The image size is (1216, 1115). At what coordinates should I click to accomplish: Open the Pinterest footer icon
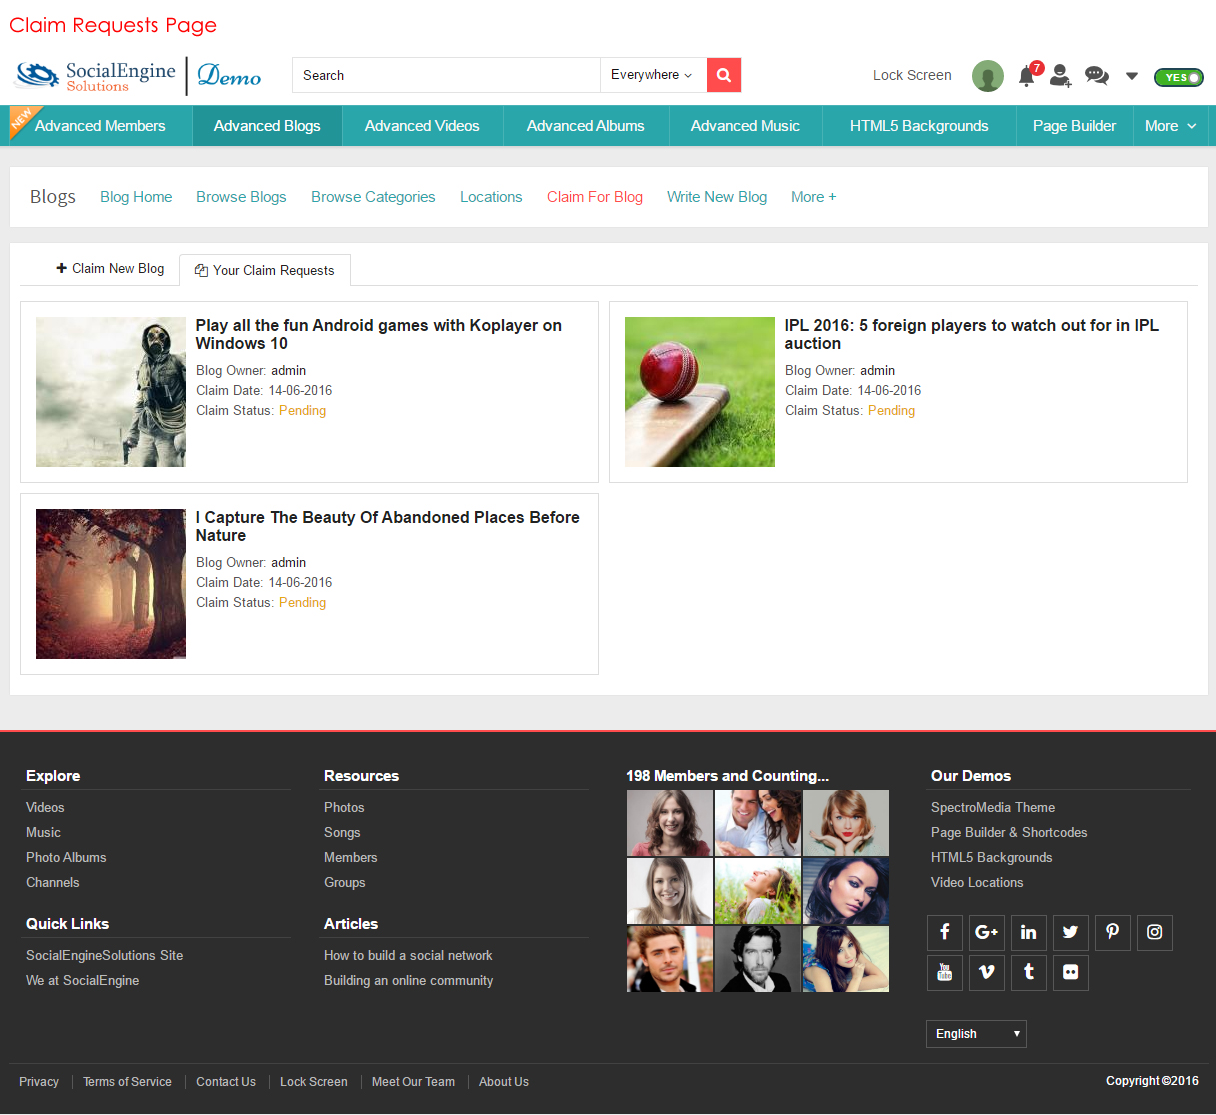(1112, 932)
